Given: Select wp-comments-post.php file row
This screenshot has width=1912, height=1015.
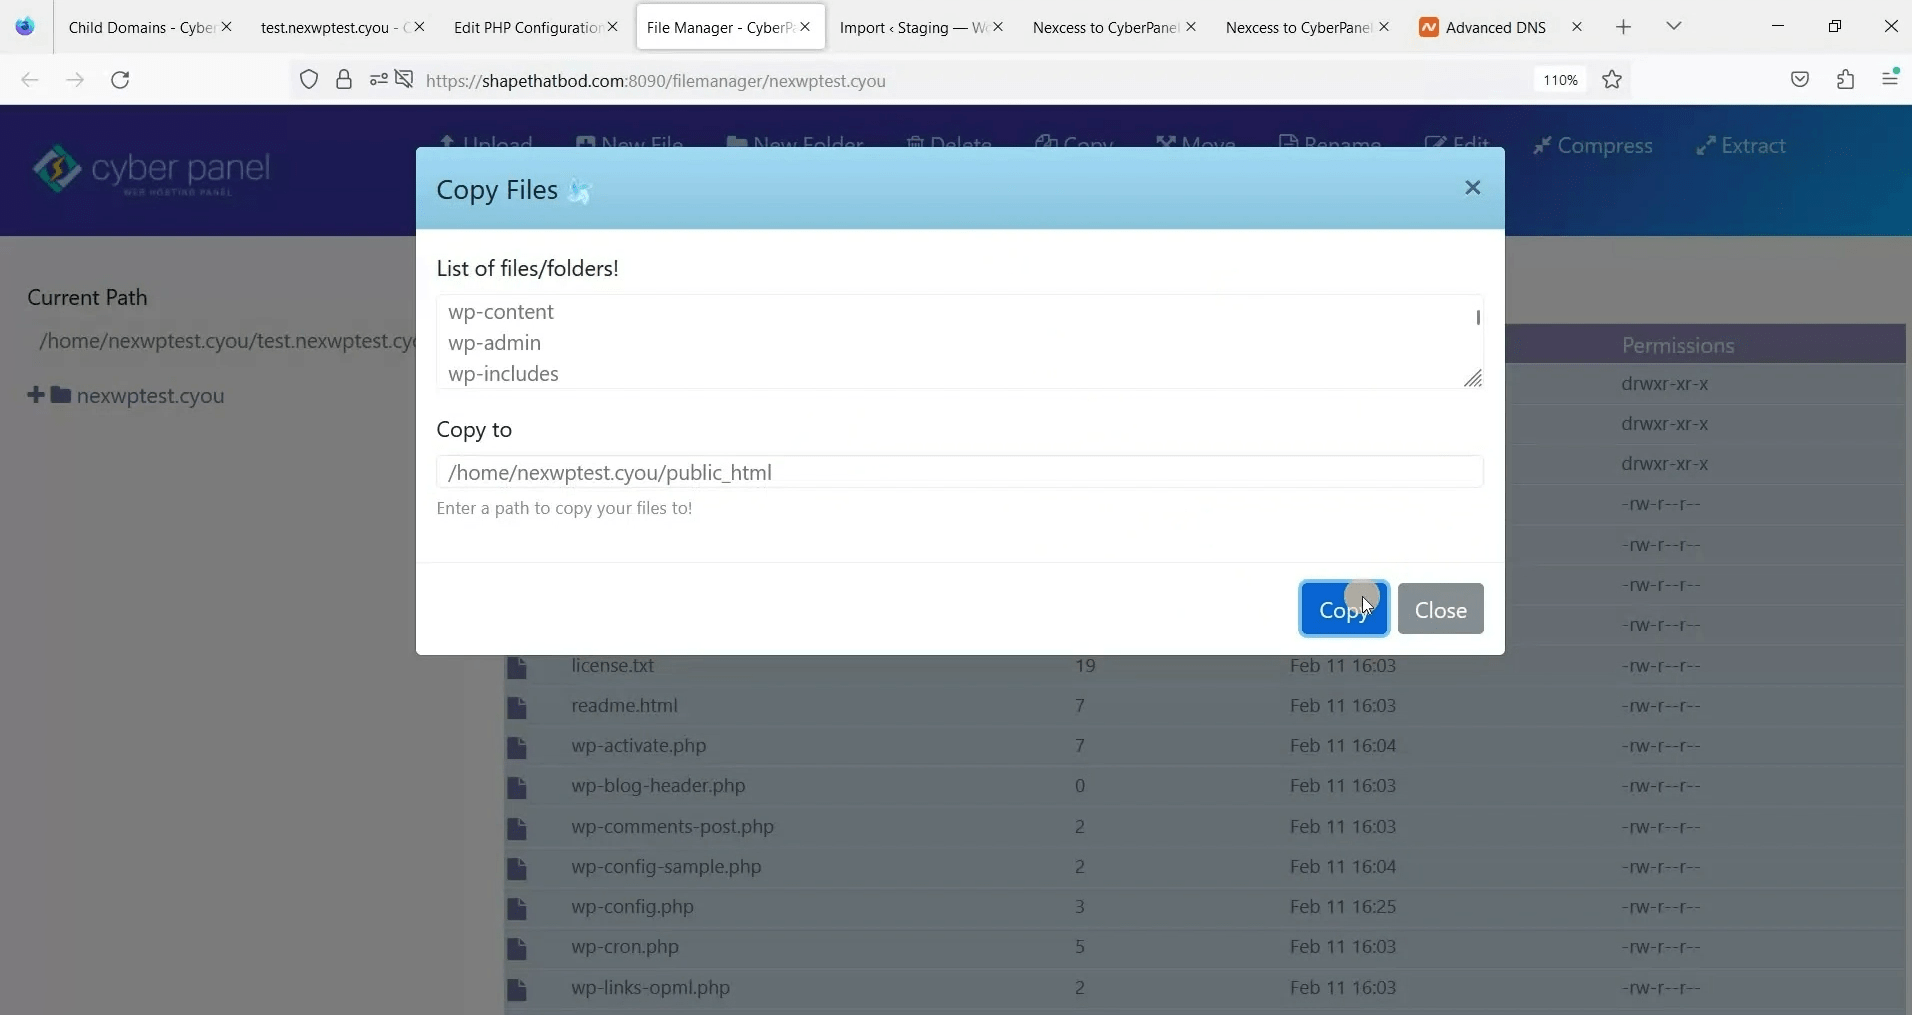Looking at the screenshot, I should 1204,827.
